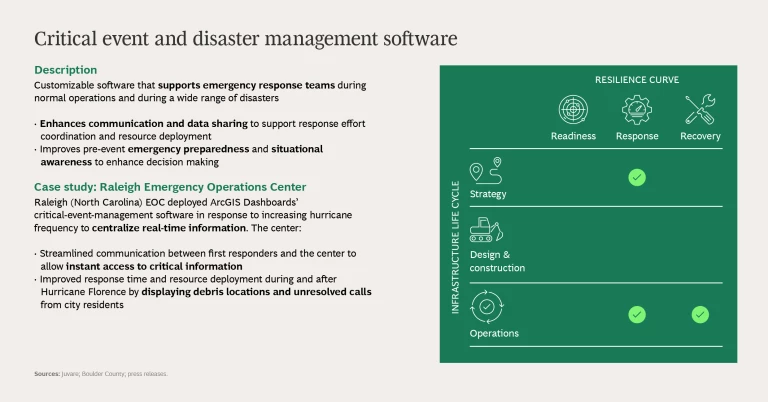
Task: Click the slide title about disaster management software
Action: (x=246, y=39)
